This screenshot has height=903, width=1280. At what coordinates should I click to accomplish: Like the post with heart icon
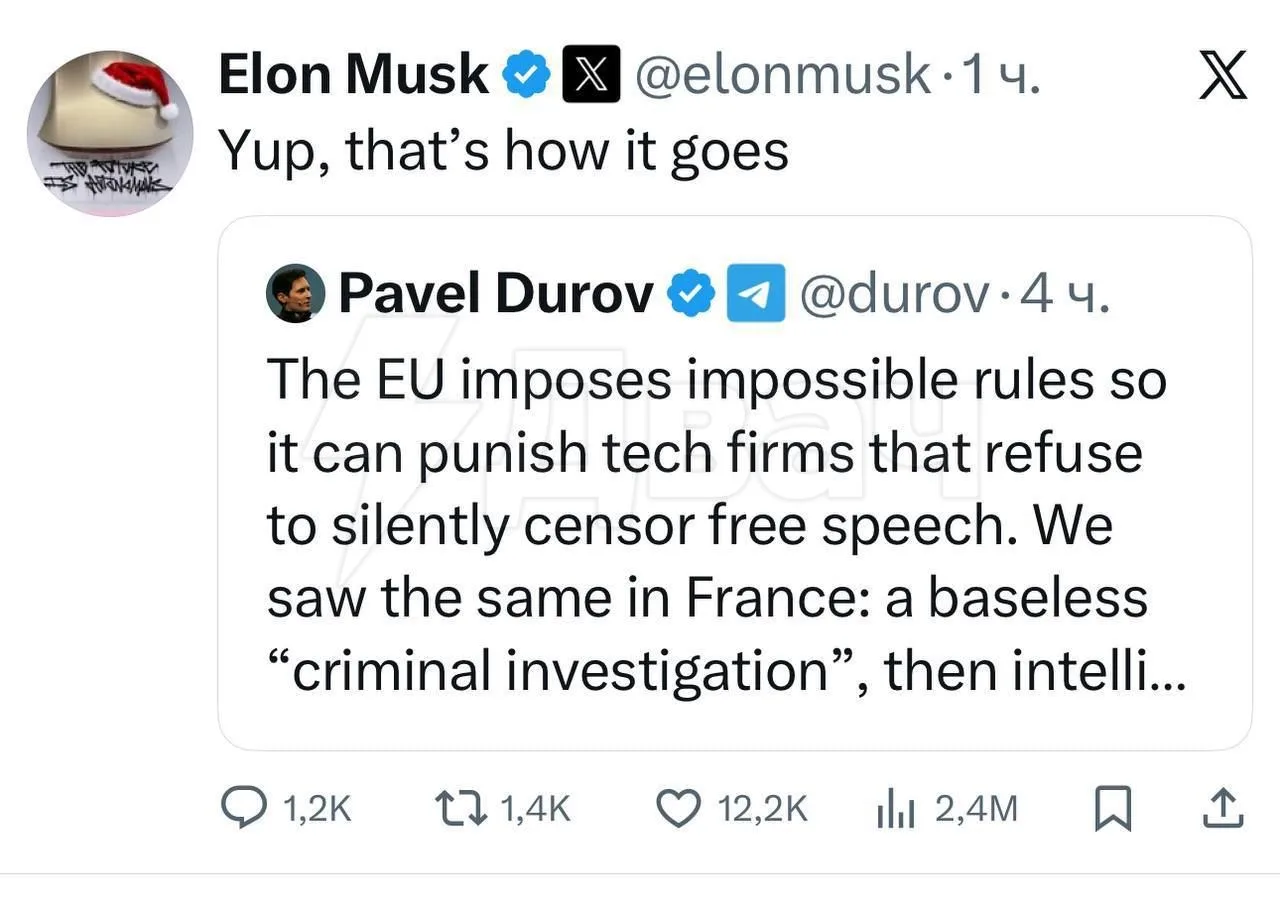tap(677, 809)
